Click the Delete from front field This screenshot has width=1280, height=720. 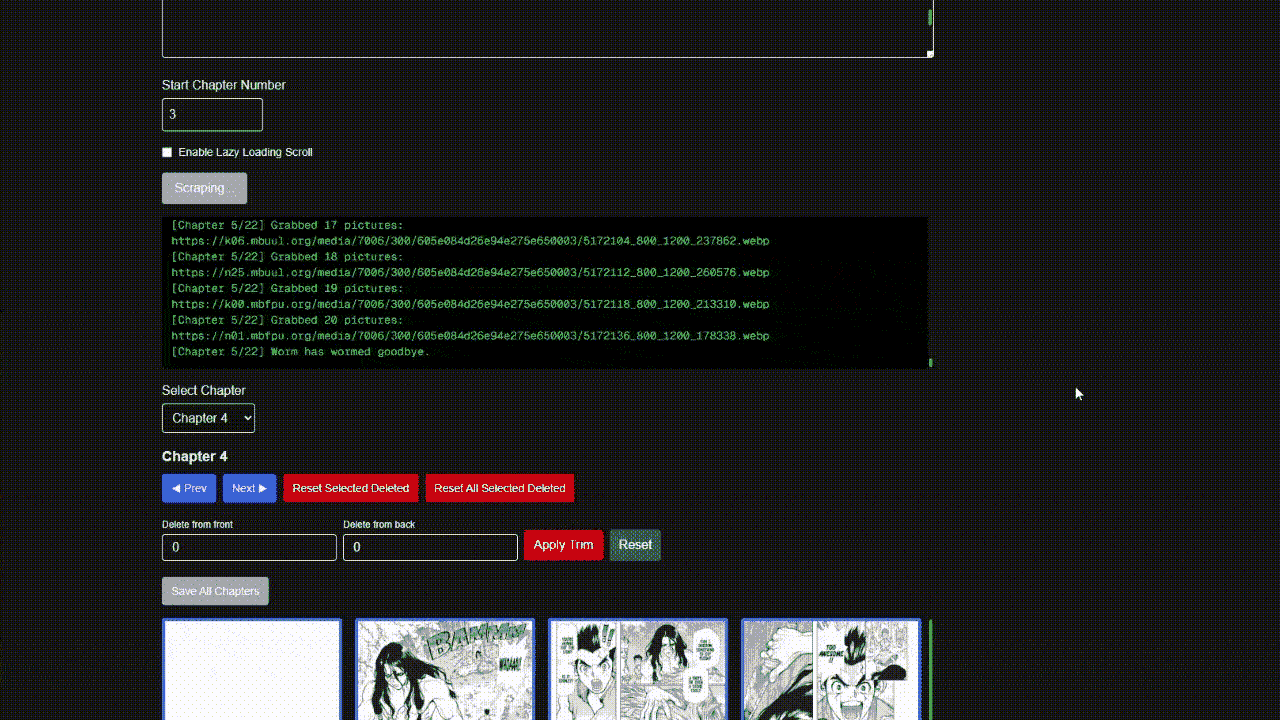tap(249, 547)
